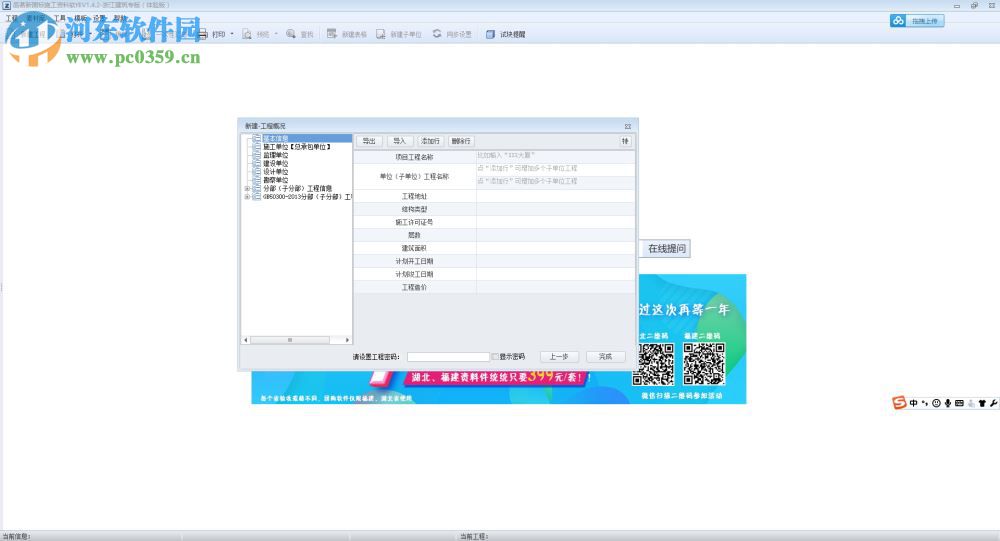Click the sort icon at dialog toolbar right
This screenshot has width=1000, height=541.
[x=626, y=141]
